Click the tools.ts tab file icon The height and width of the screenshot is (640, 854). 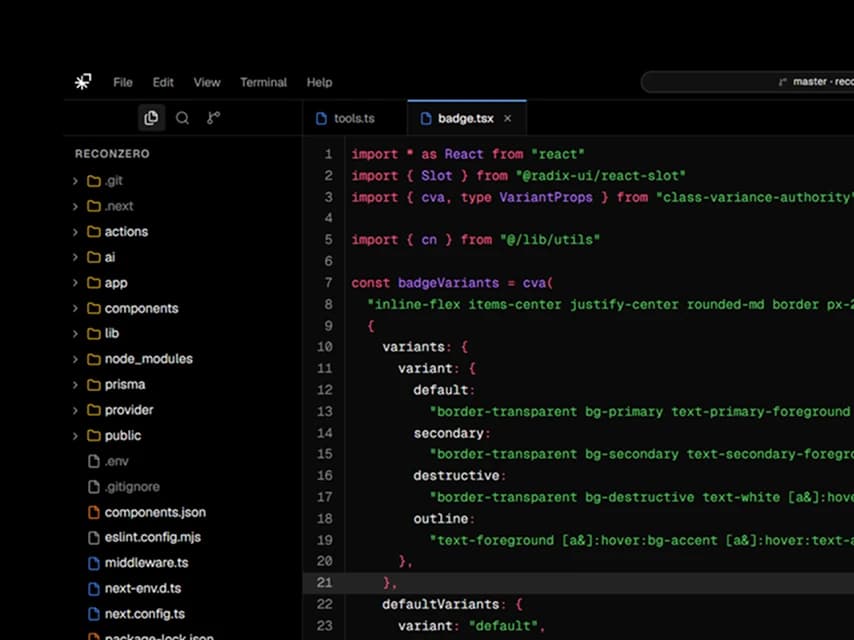(x=321, y=118)
